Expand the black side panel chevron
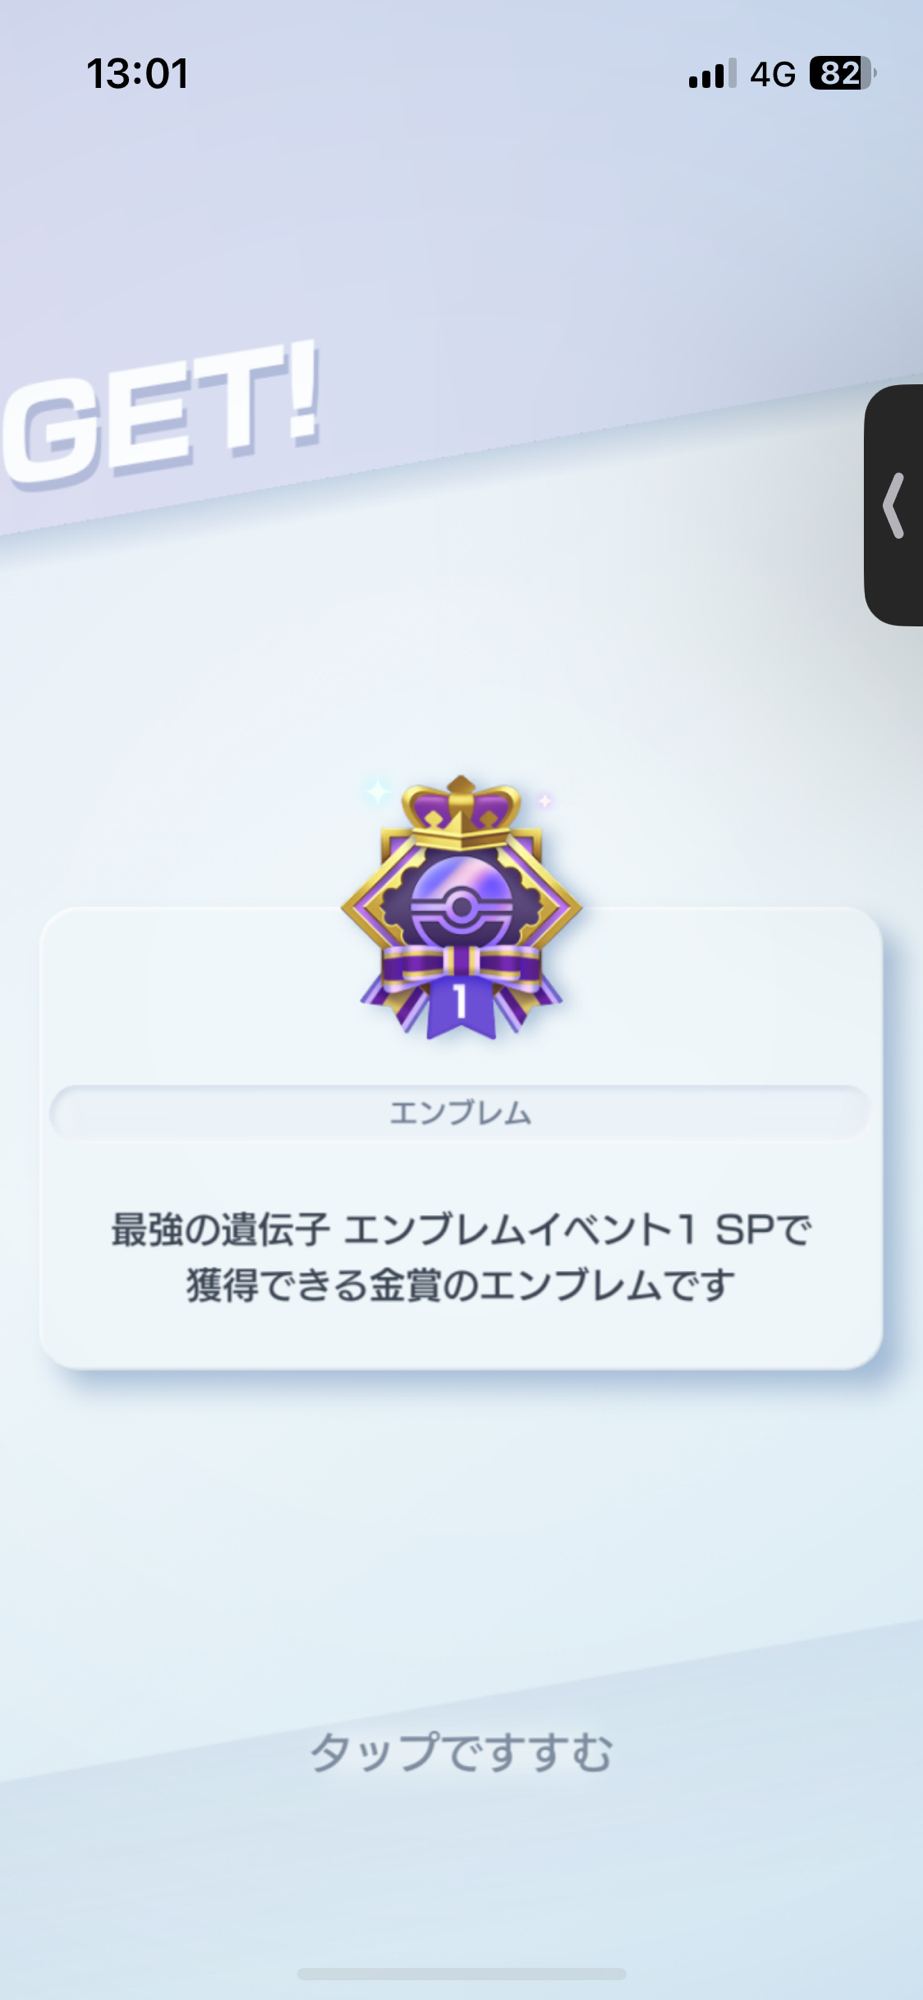Screen dimensions: 923x2000 coord(894,506)
